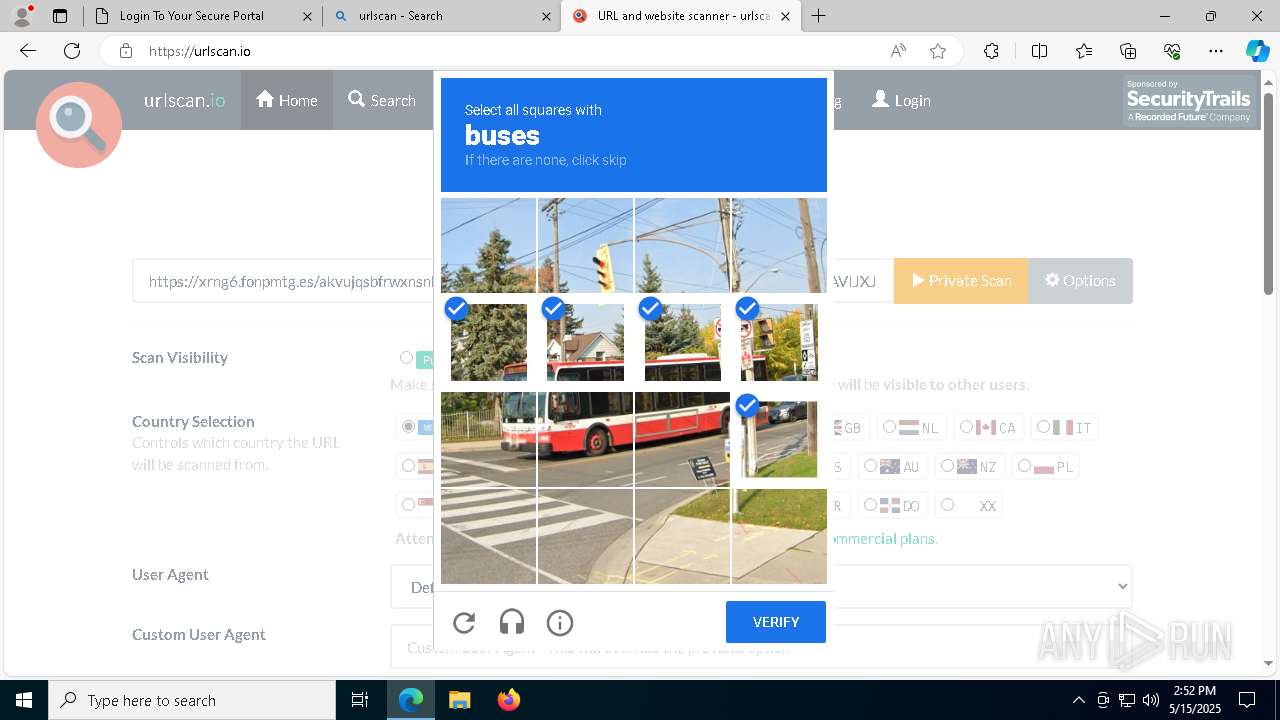Select URL and website scanner tab

680,16
